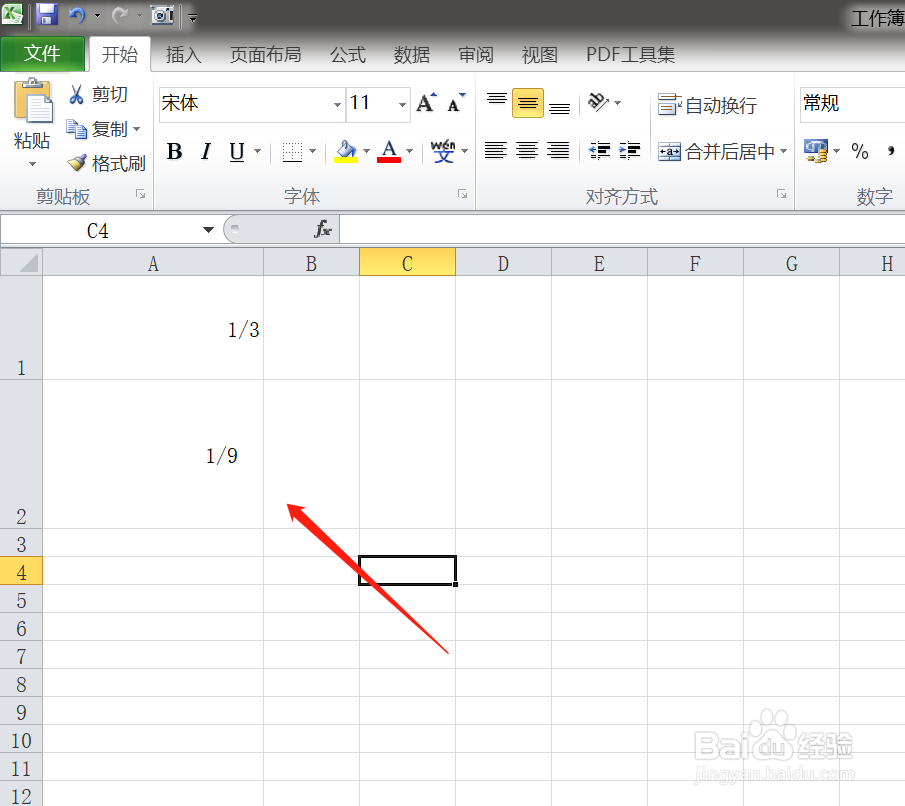Apply cell borders with the border icon
Screen dimensions: 905x806
click(x=292, y=152)
